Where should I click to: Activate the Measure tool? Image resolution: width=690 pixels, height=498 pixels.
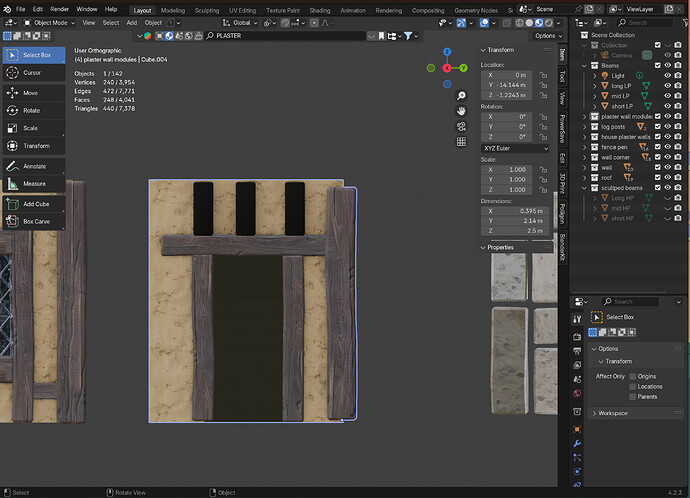click(33, 184)
